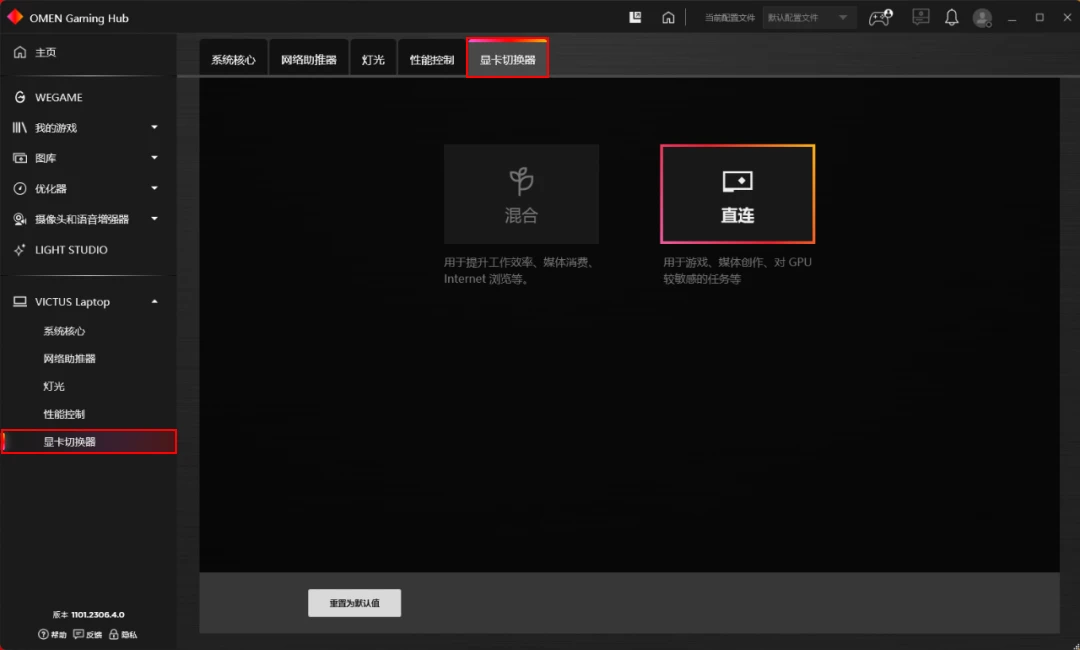Open the 默认配置文件 profile dropdown

pyautogui.click(x=809, y=17)
